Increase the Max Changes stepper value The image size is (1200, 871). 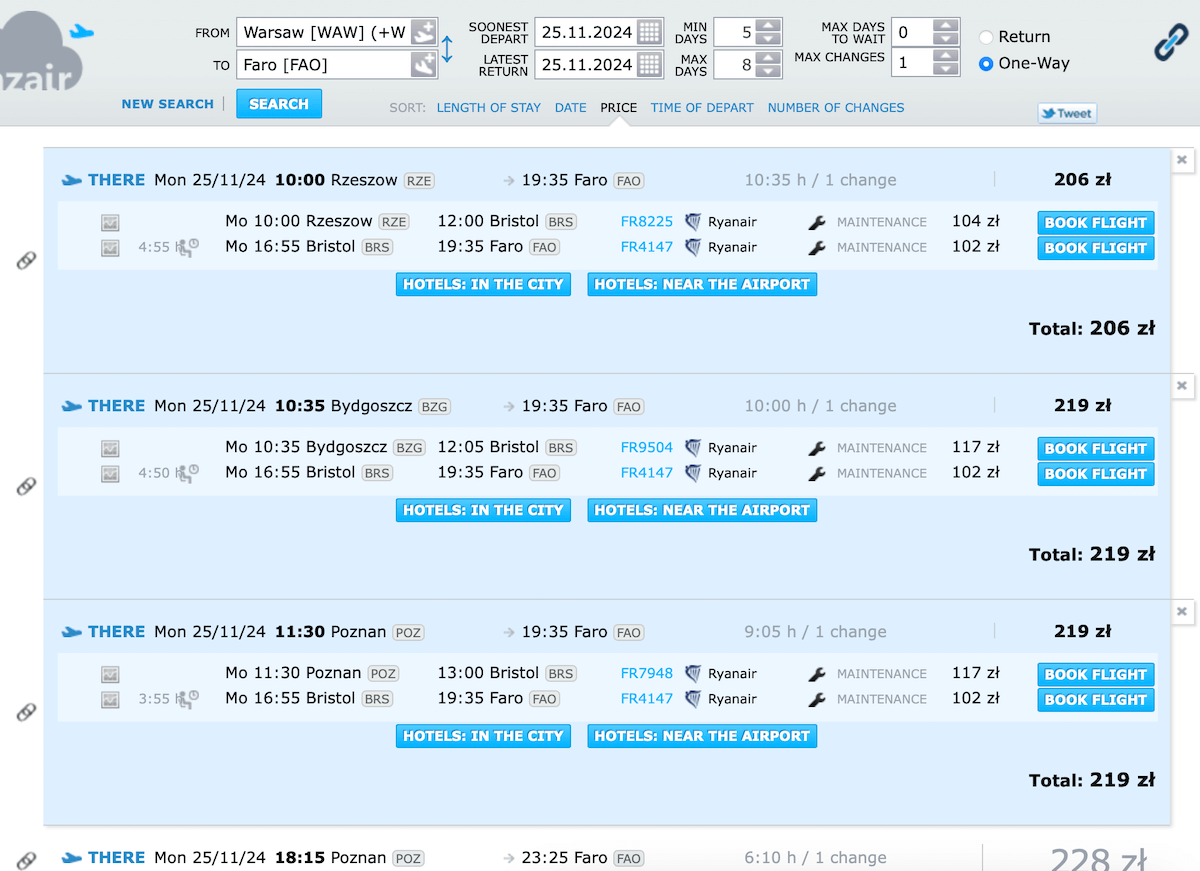click(946, 57)
